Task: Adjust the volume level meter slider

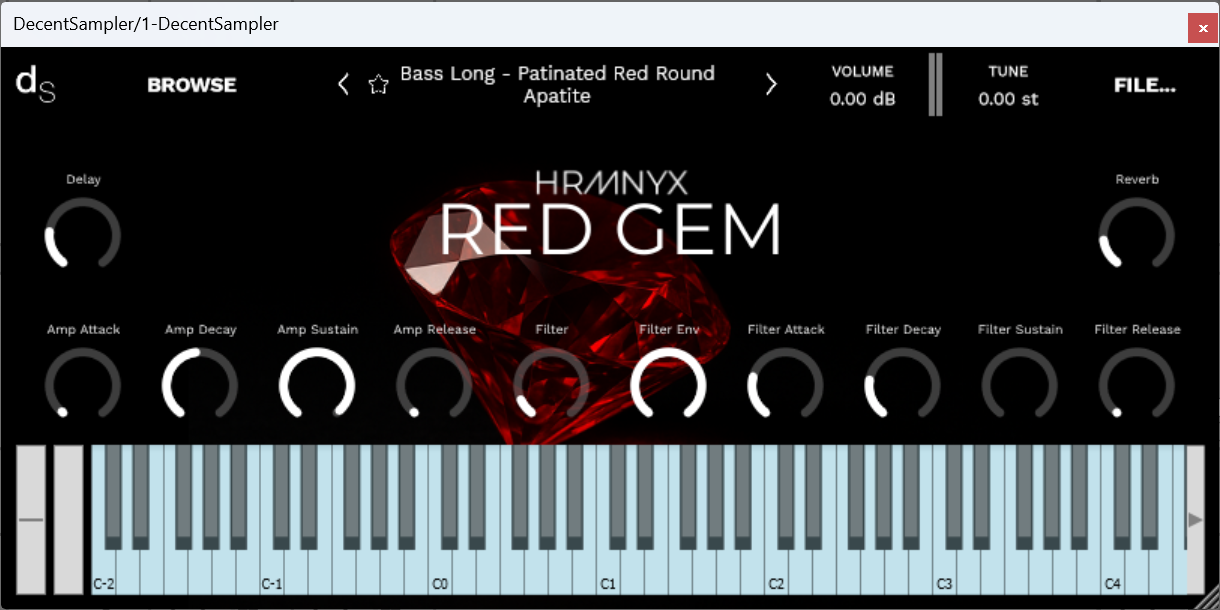Action: (x=935, y=85)
